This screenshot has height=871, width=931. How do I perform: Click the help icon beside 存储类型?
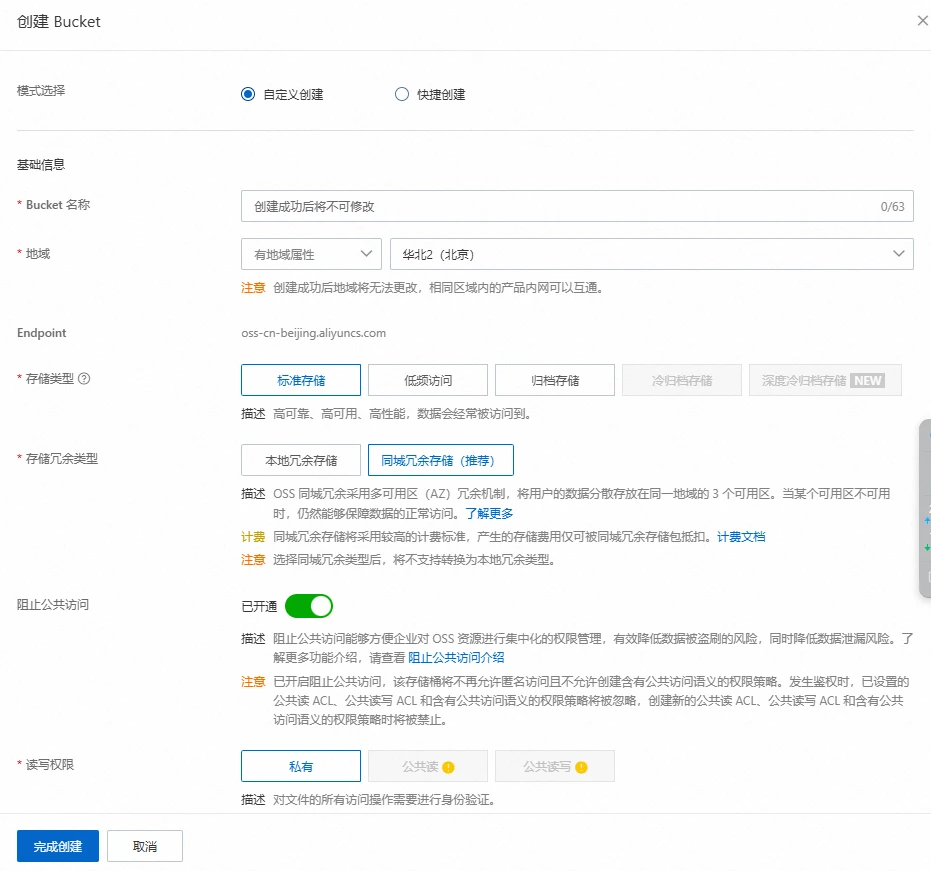pos(84,379)
